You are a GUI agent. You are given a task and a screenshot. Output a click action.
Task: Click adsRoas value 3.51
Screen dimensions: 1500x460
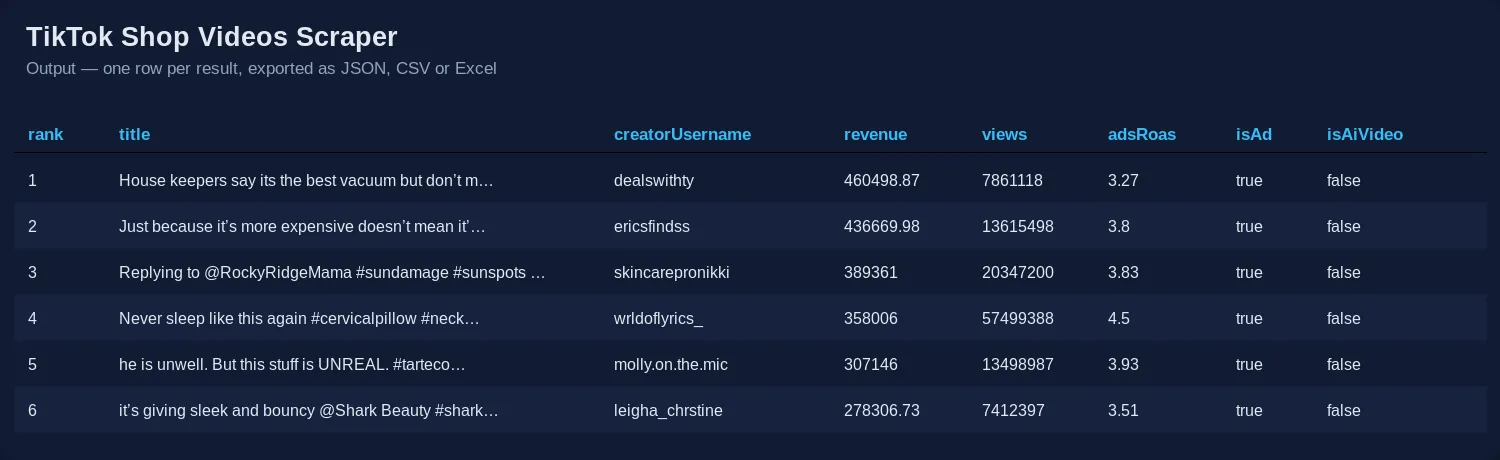click(1123, 411)
